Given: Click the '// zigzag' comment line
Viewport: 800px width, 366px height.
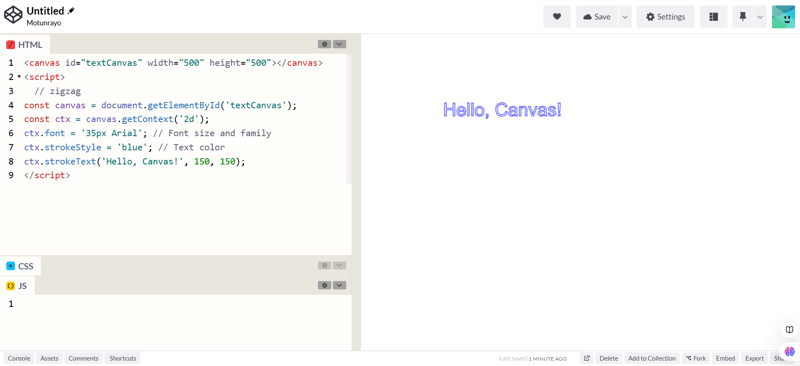Looking at the screenshot, I should (x=58, y=91).
